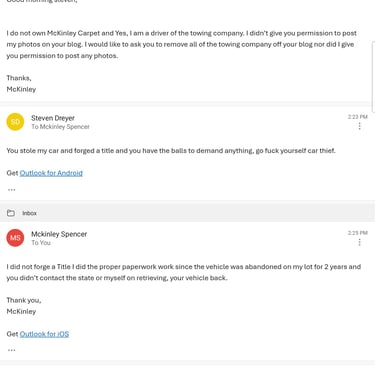Click the 'I do not own McKinley Carpet' message text
The image size is (375, 366).
click(x=182, y=44)
